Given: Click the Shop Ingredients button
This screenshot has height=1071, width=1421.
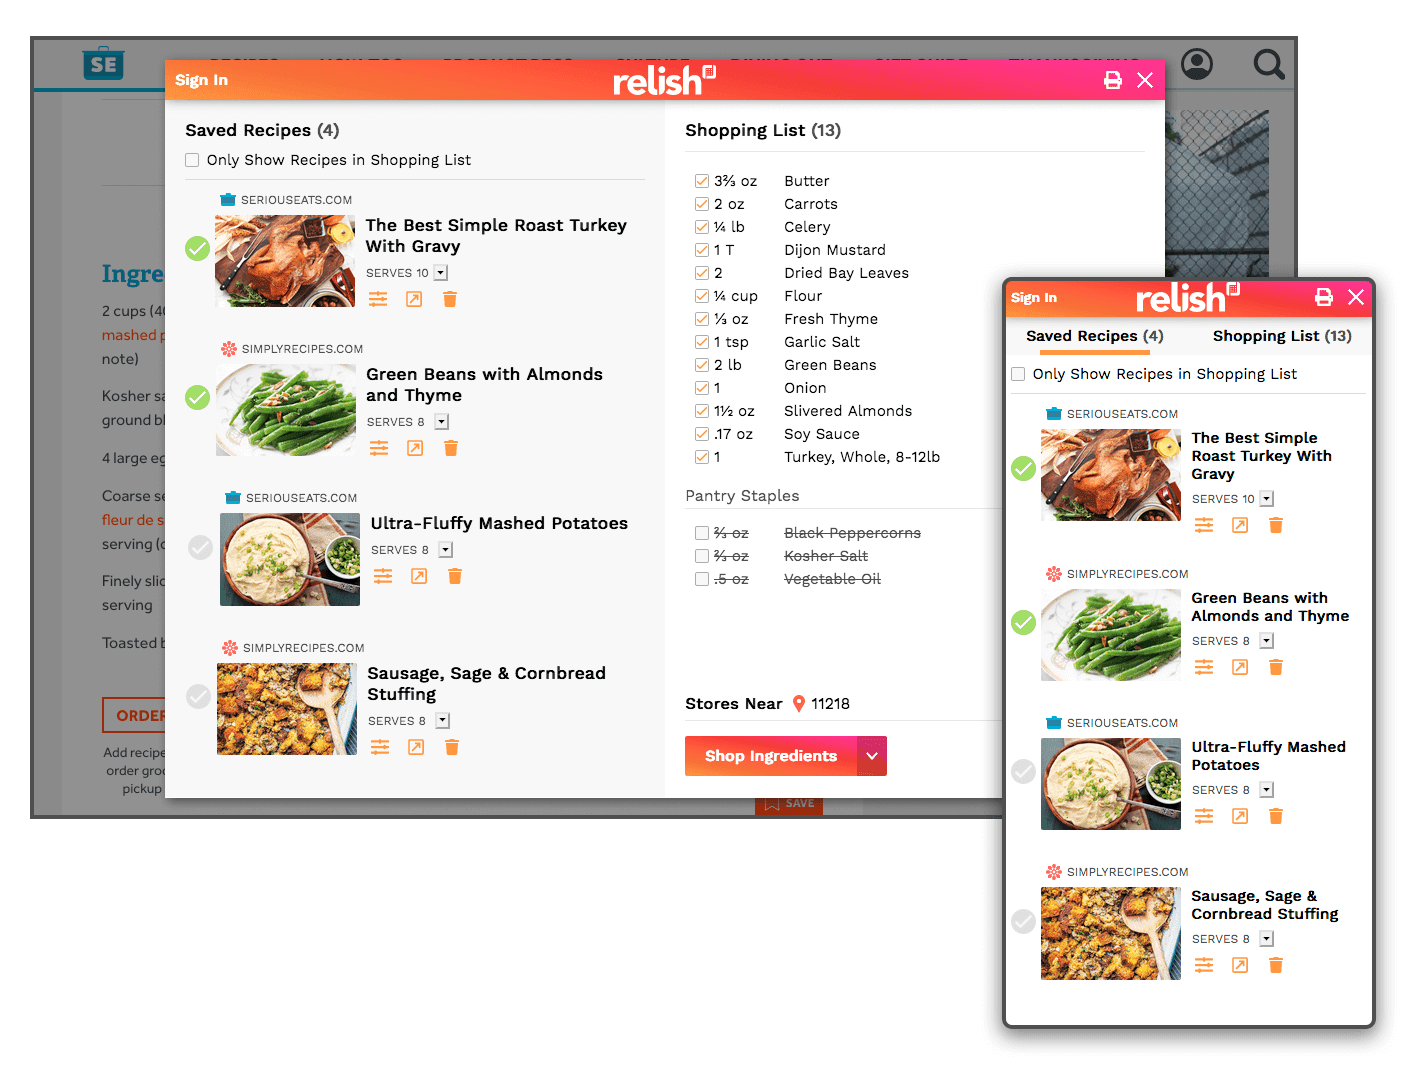Looking at the screenshot, I should [x=771, y=756].
